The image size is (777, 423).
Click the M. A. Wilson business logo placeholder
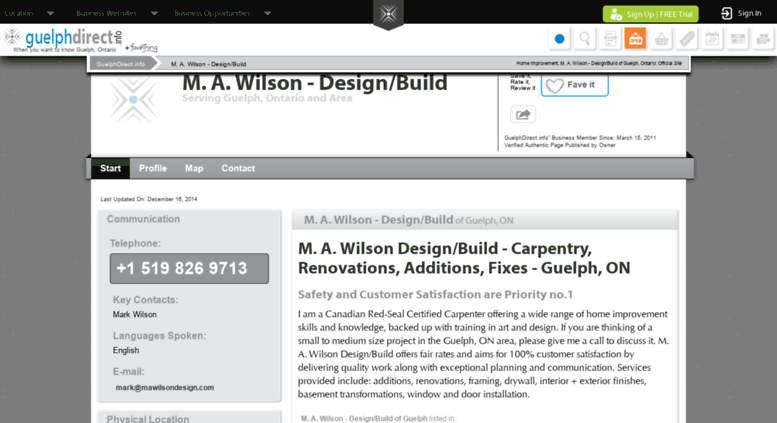click(133, 100)
